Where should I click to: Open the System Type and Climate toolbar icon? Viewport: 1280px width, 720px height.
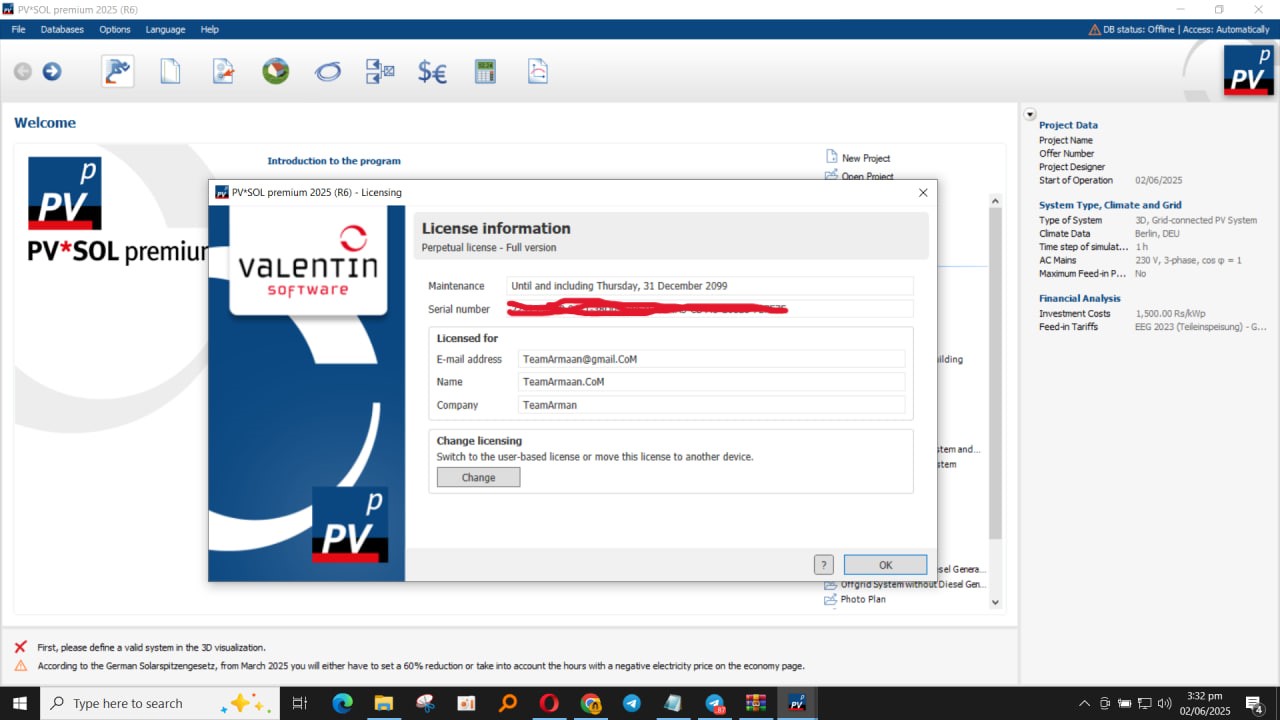coord(223,71)
